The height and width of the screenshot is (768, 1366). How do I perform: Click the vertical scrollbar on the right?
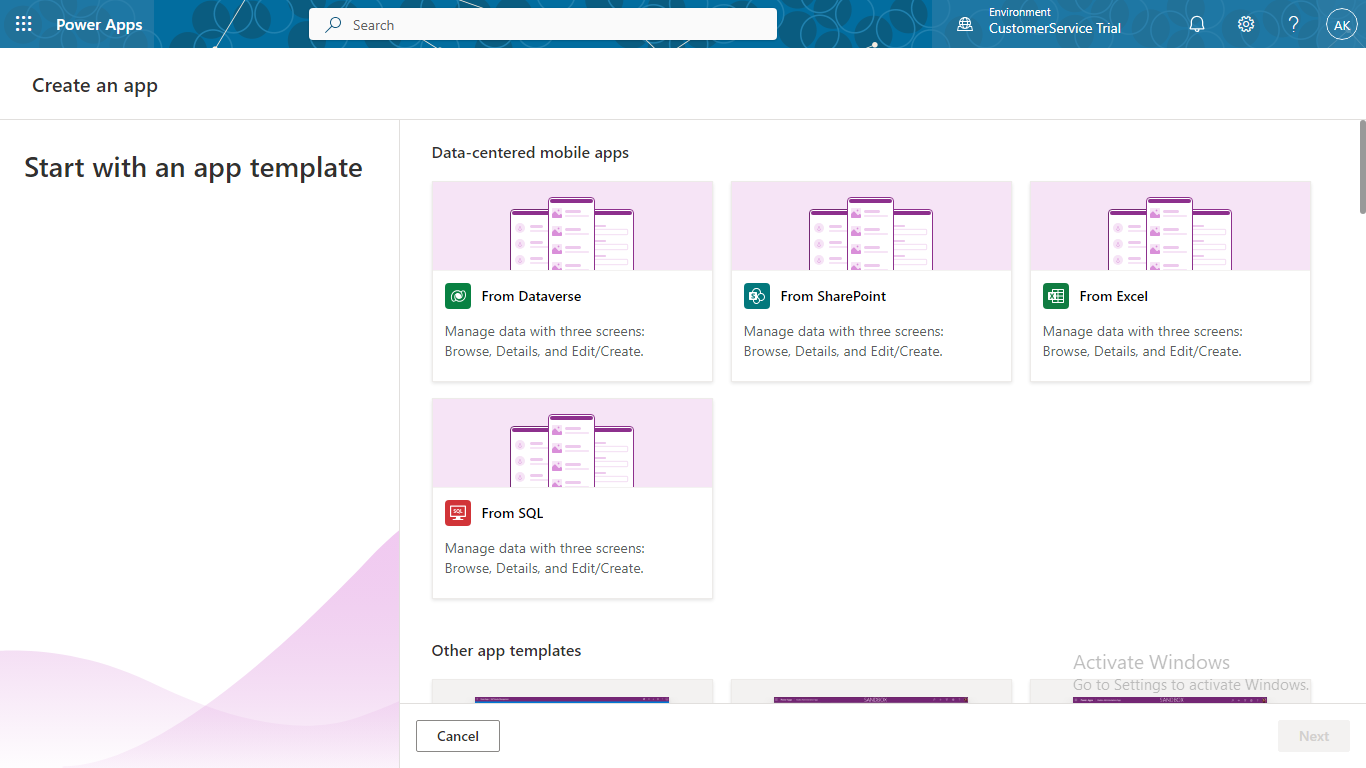coord(1361,166)
